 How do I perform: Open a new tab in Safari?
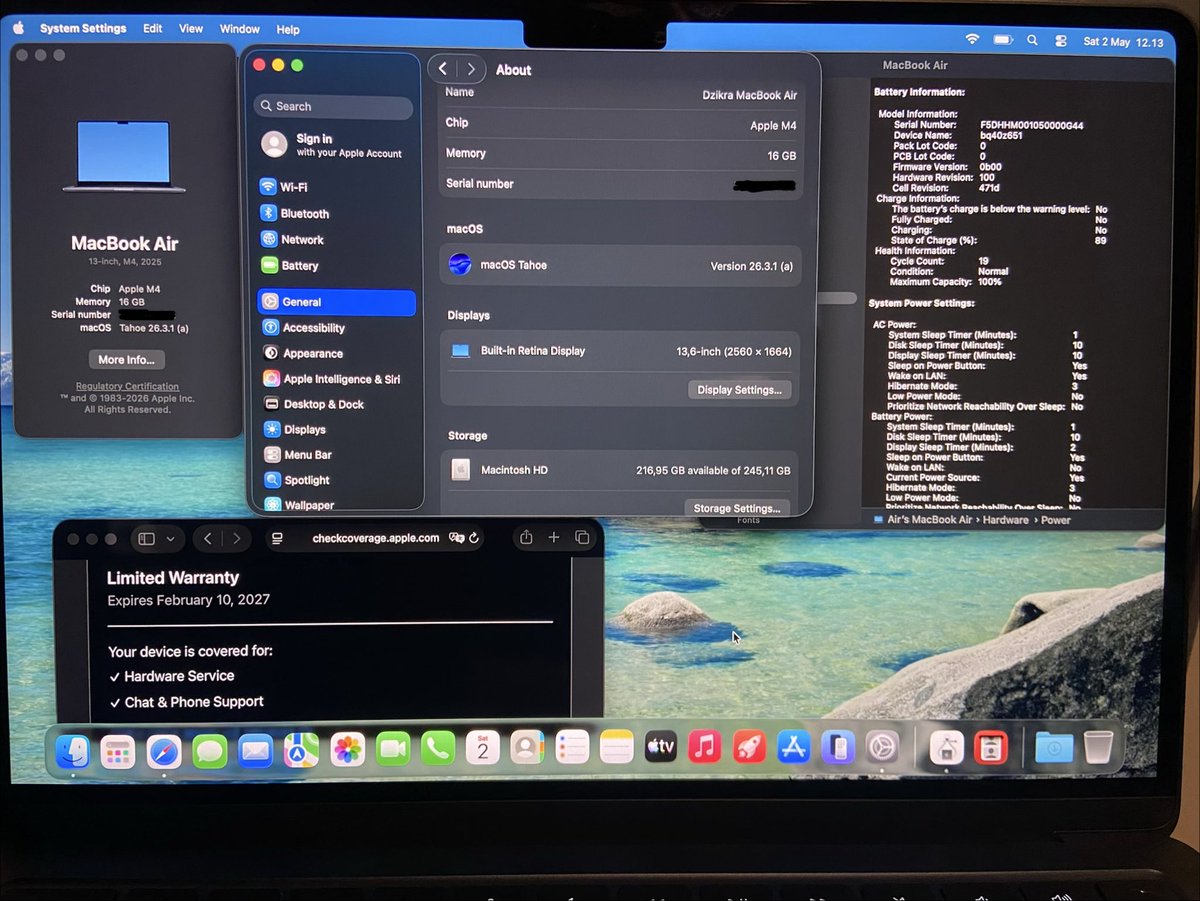554,538
